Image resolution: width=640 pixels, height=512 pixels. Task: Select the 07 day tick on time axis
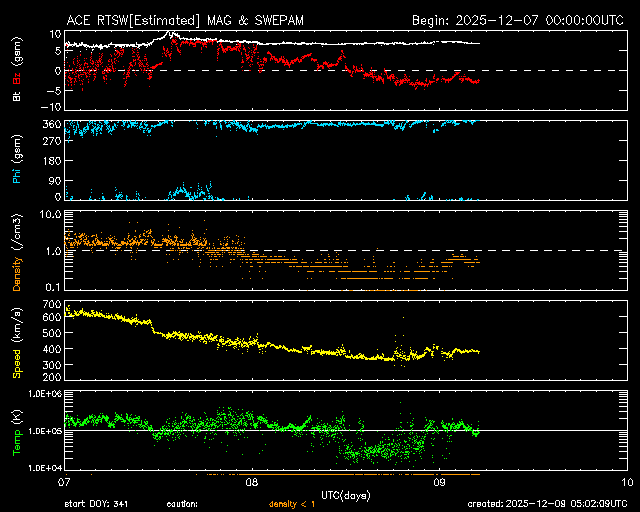click(64, 482)
